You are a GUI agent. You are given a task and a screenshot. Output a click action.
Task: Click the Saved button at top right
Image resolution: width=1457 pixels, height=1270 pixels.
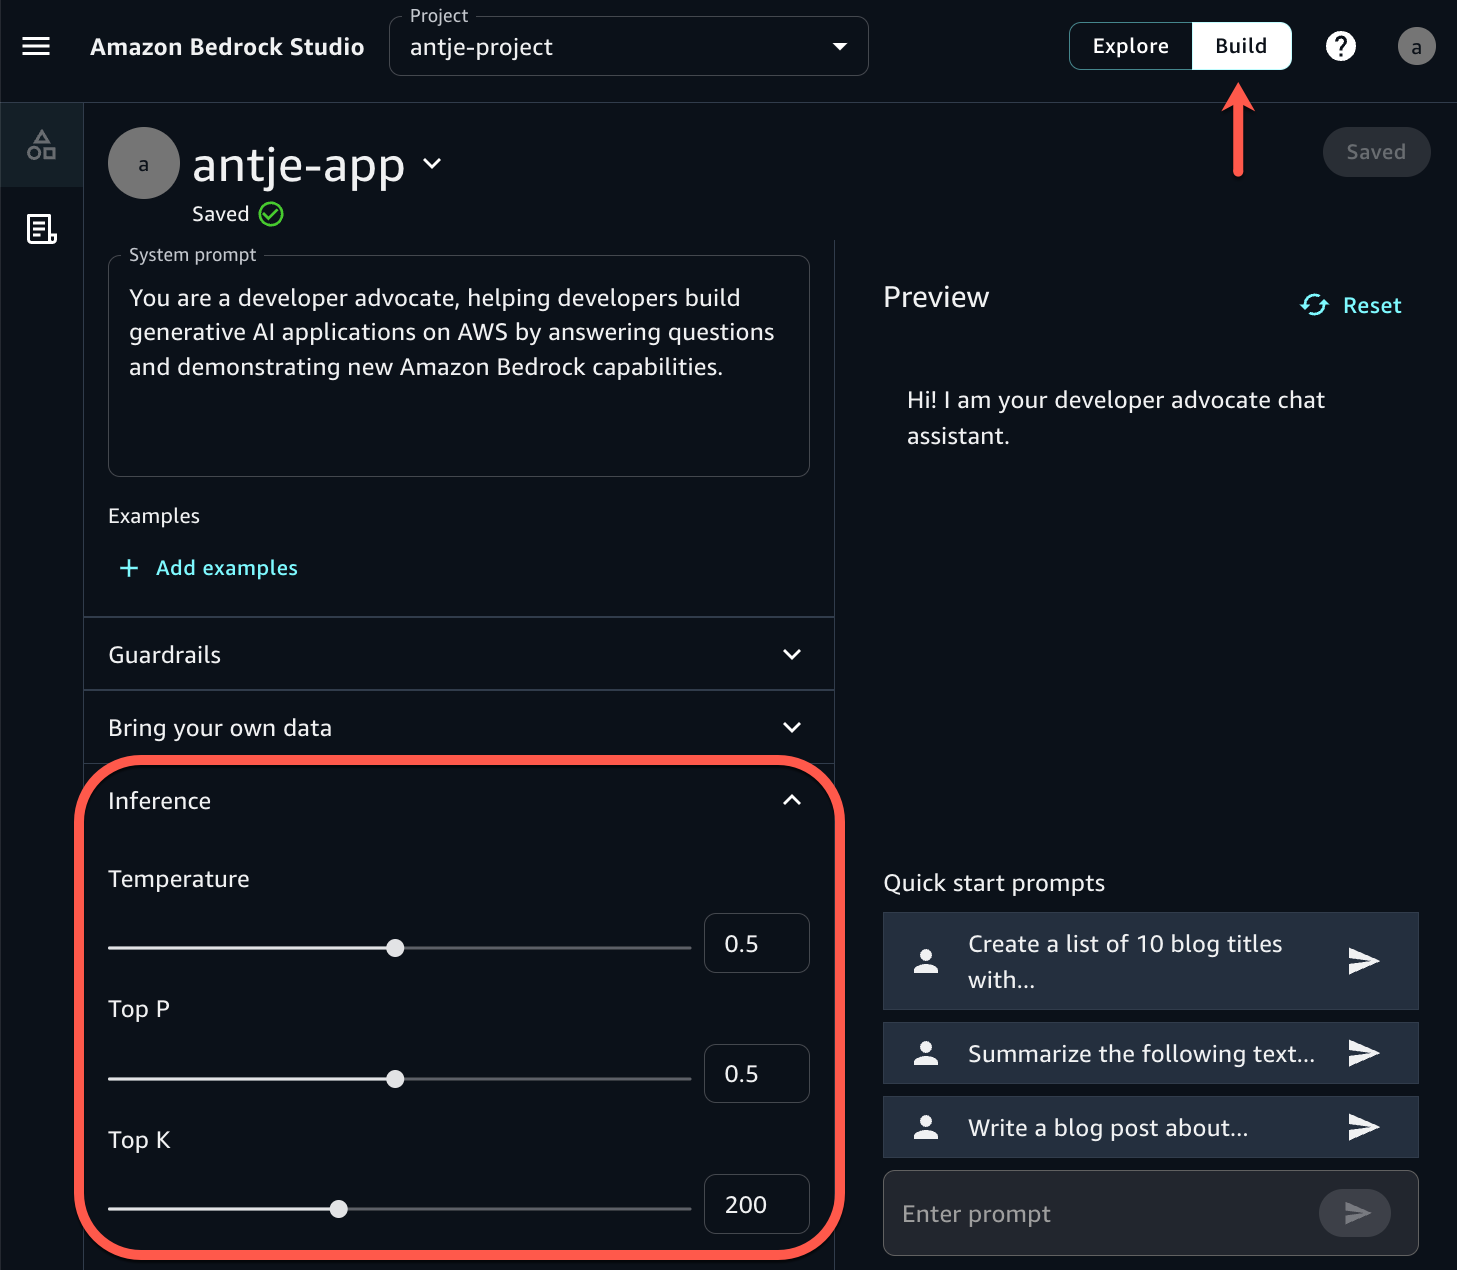[x=1376, y=152]
